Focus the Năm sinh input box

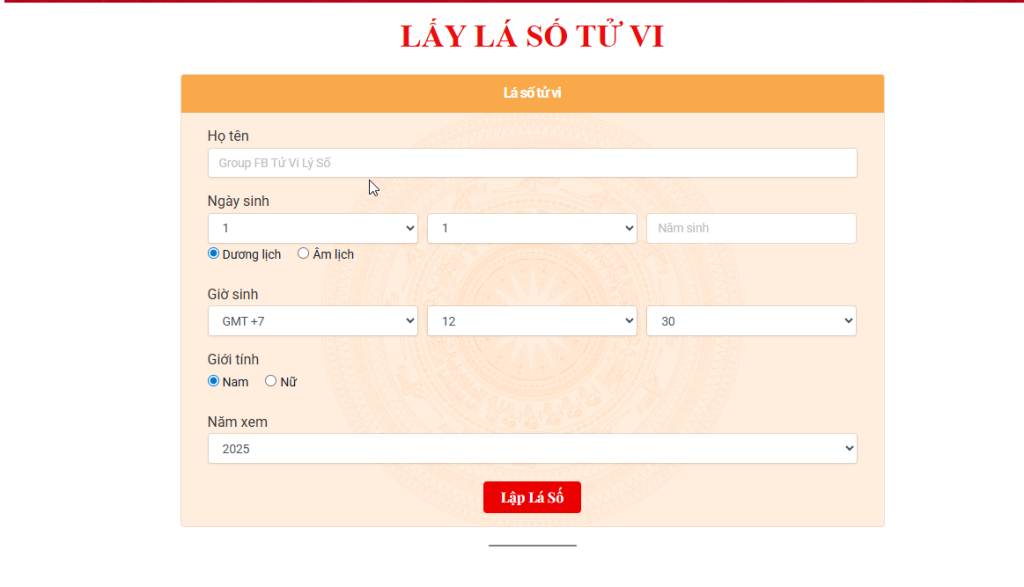[x=750, y=228]
